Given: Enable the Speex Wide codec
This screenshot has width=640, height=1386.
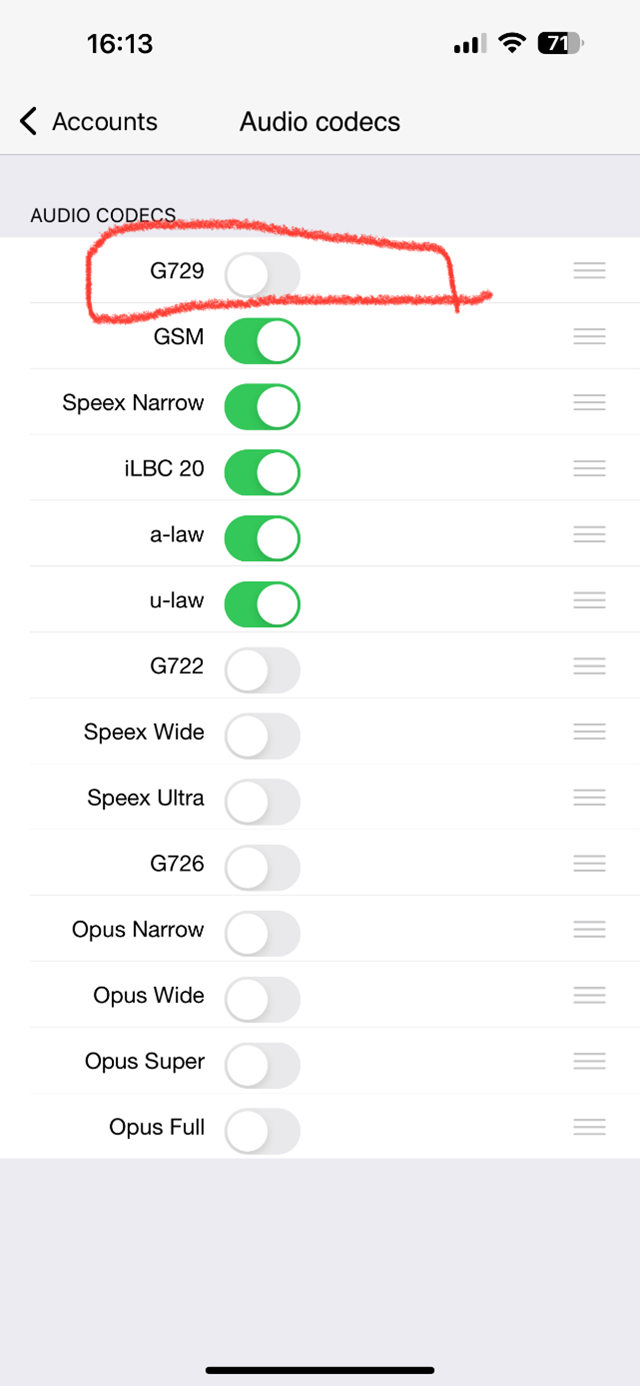Looking at the screenshot, I should coord(262,736).
